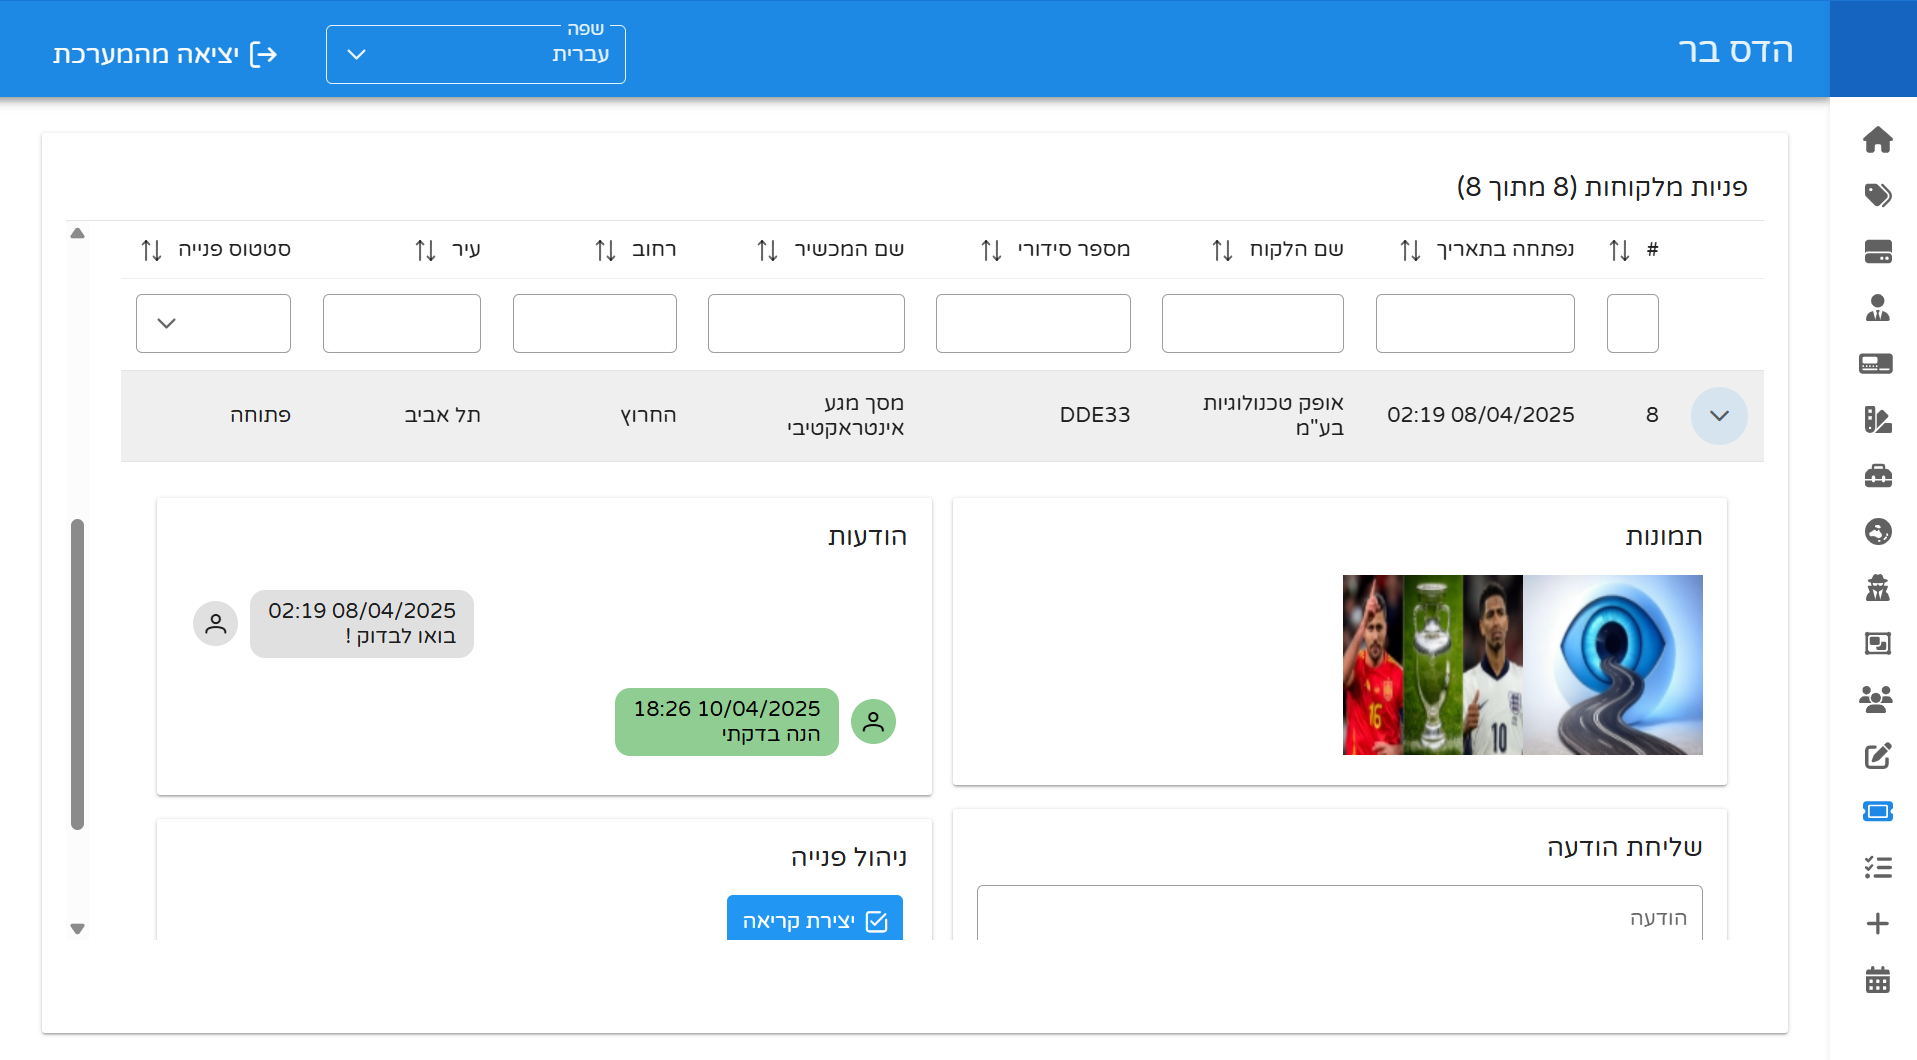This screenshot has height=1060, width=1917.
Task: Click the customer name filter input
Action: (1252, 323)
